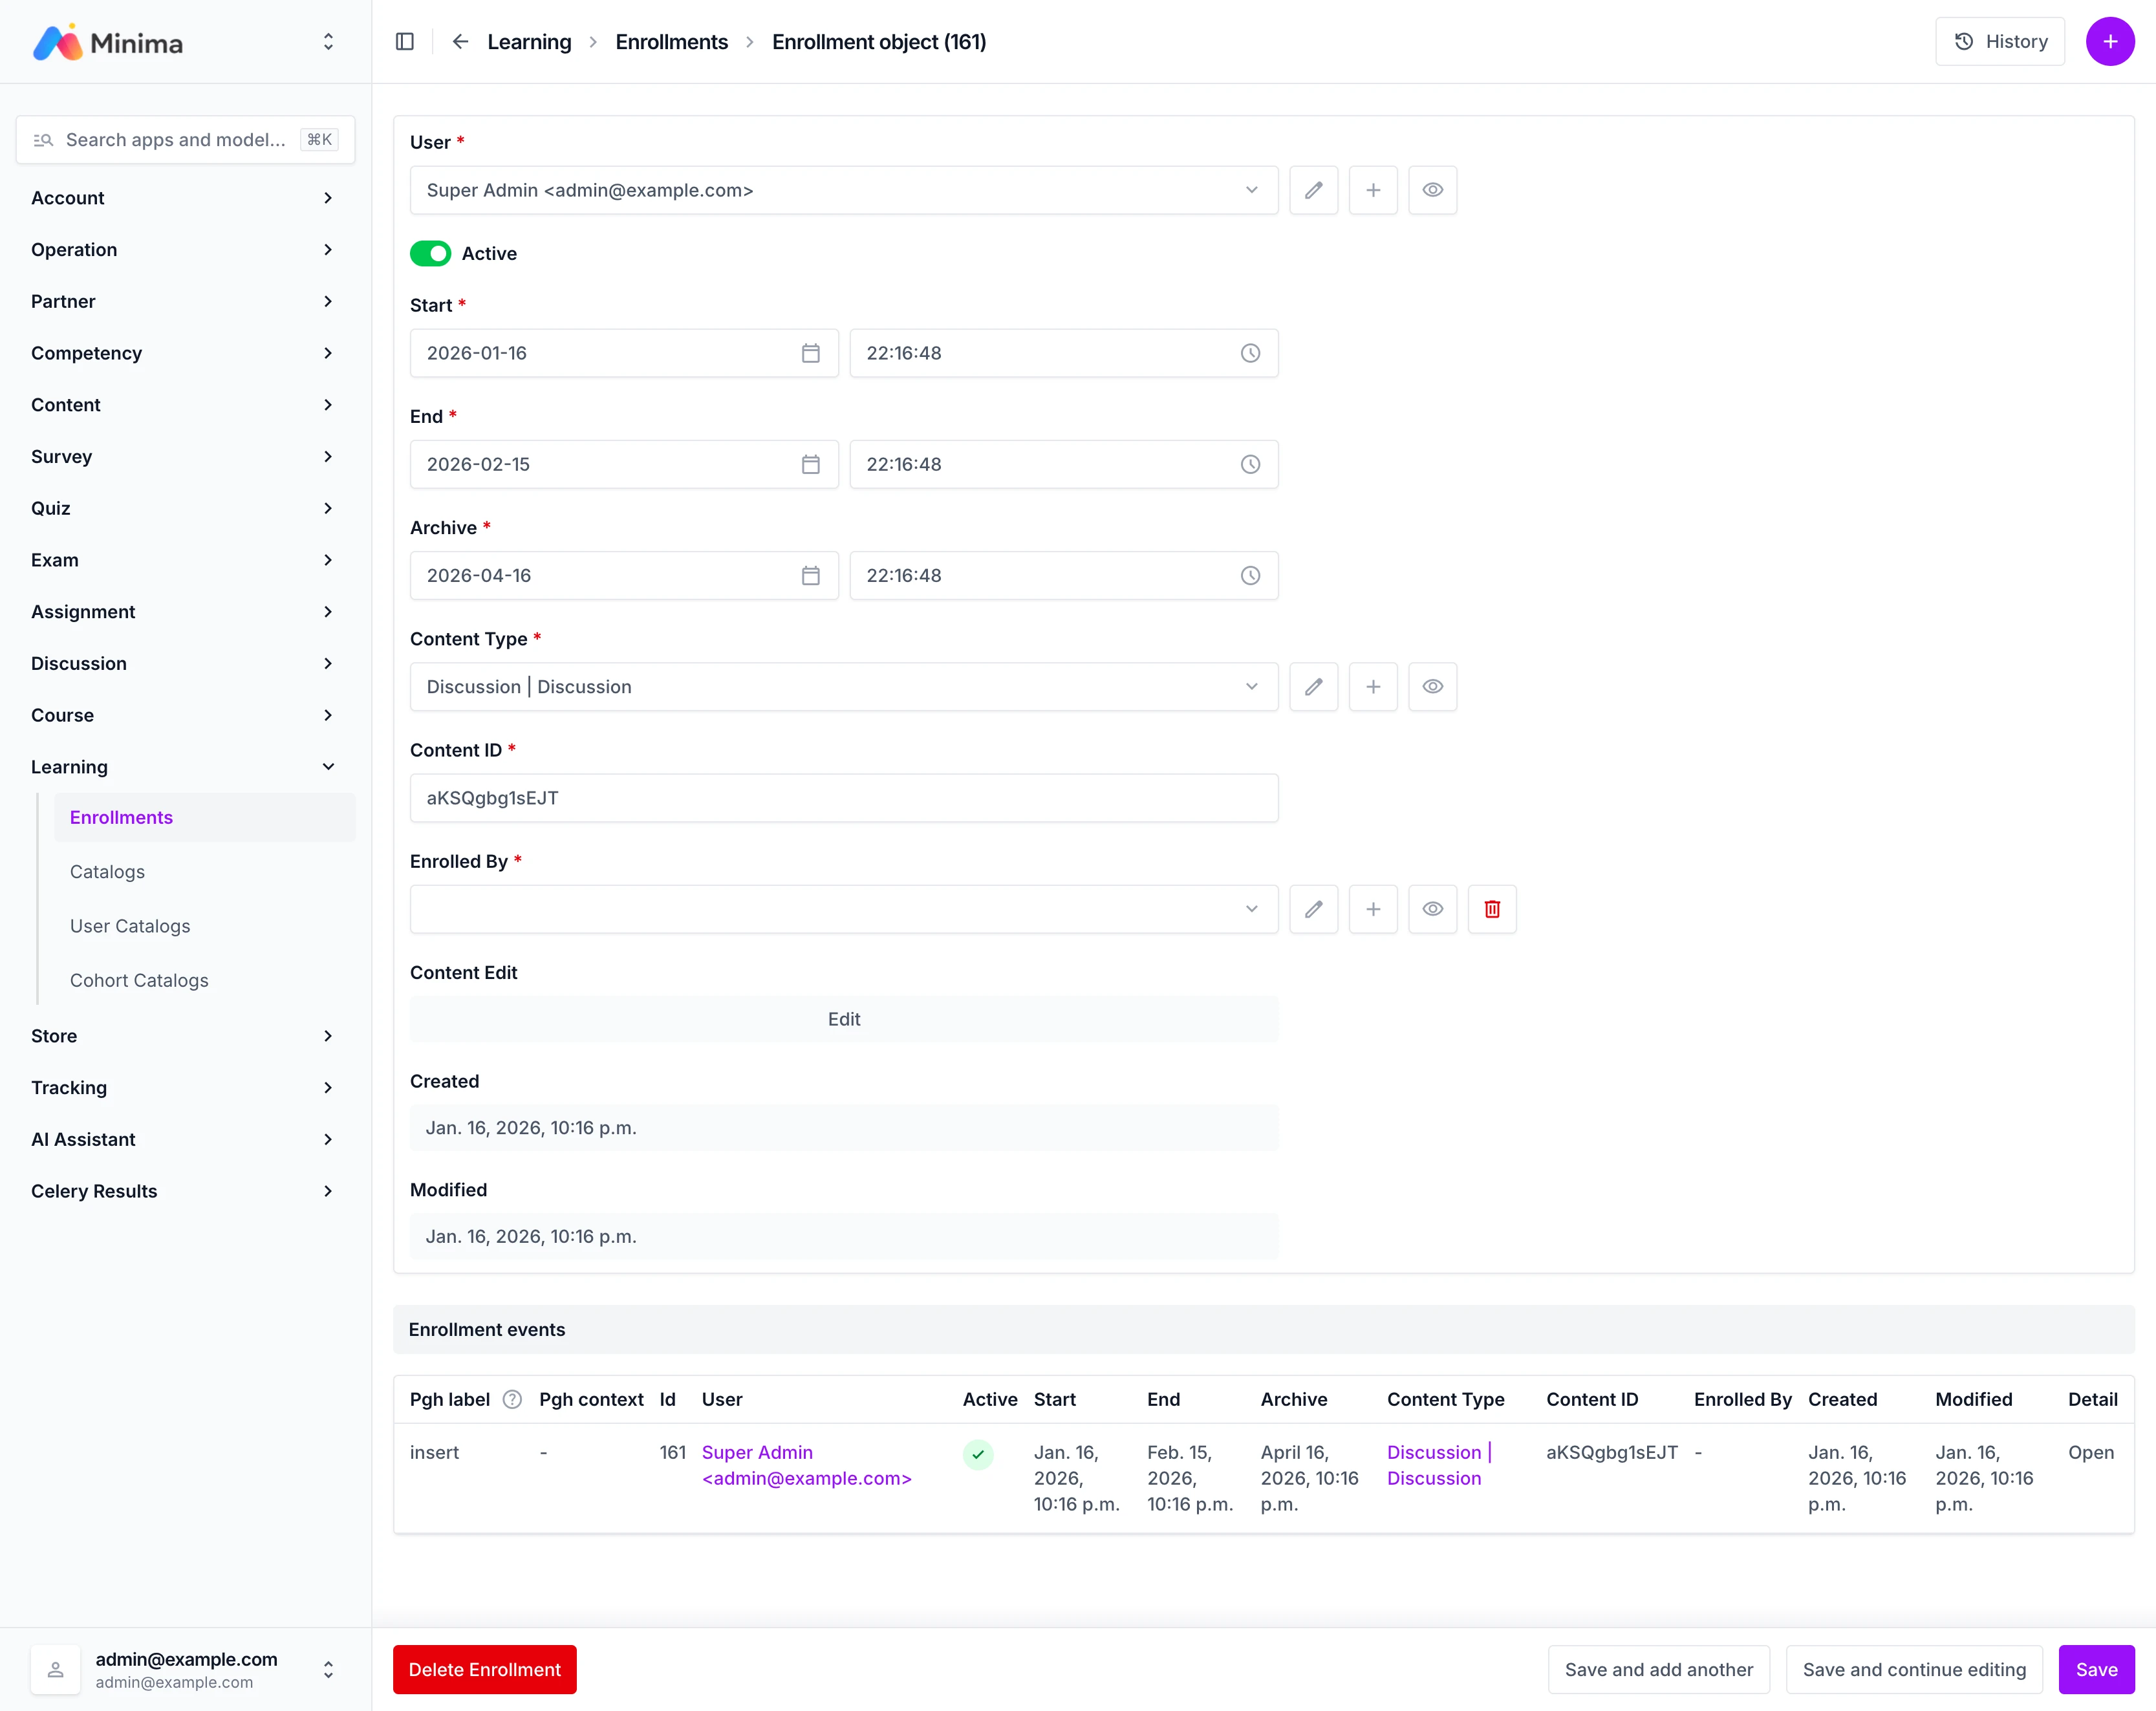Click the Delete Enrollment button
2156x1711 pixels.
click(484, 1669)
